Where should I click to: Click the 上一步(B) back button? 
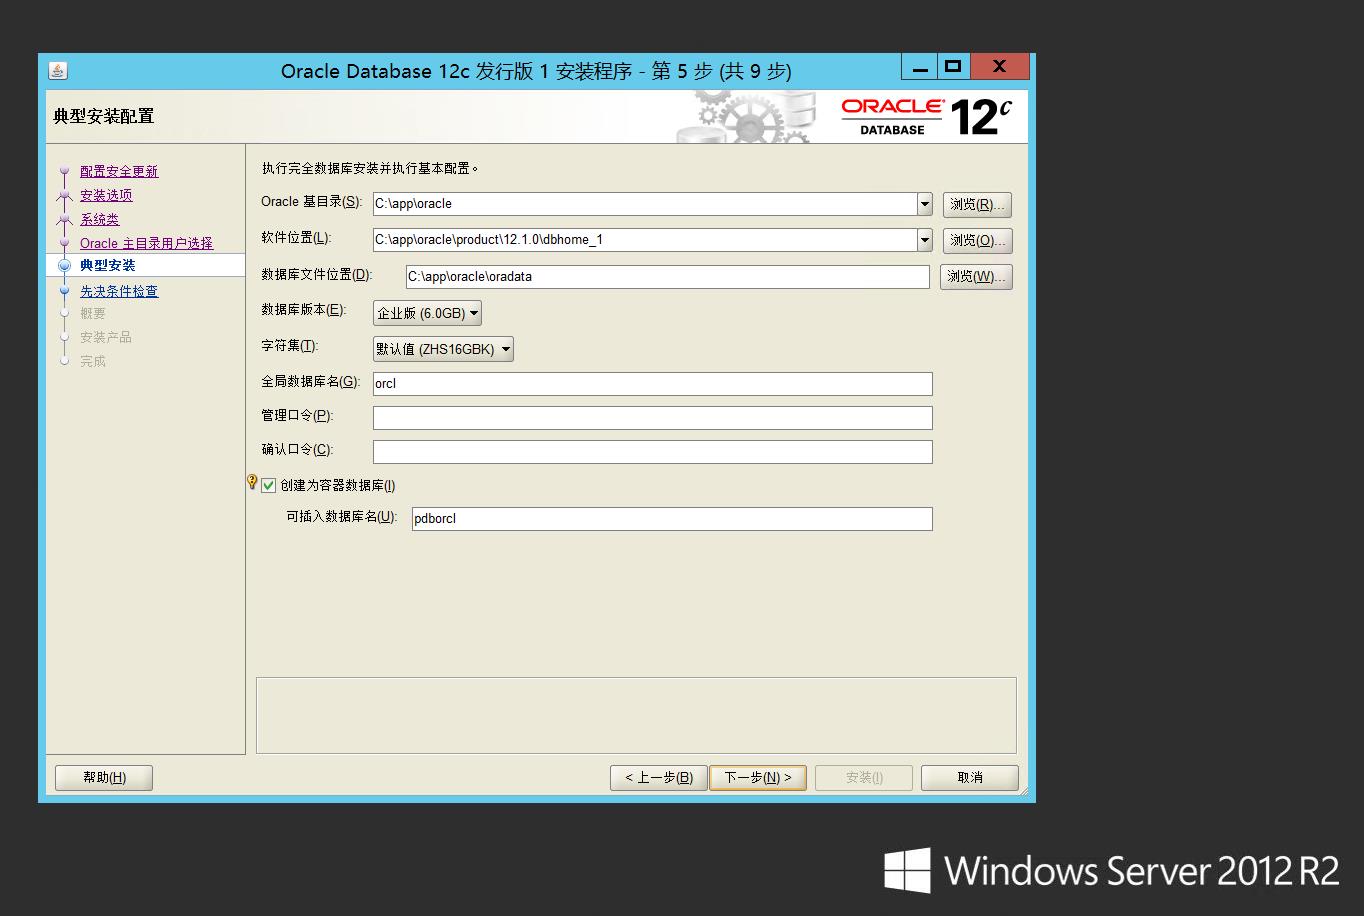tap(659, 777)
